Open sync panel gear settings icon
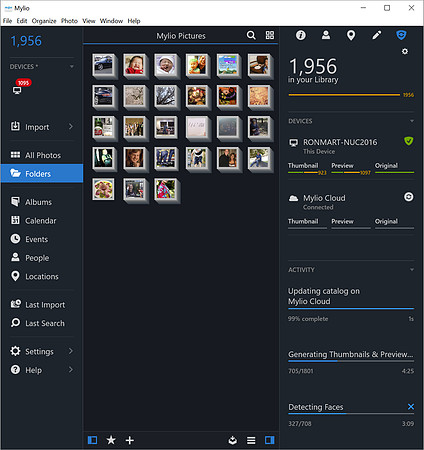The image size is (424, 450). click(x=405, y=51)
